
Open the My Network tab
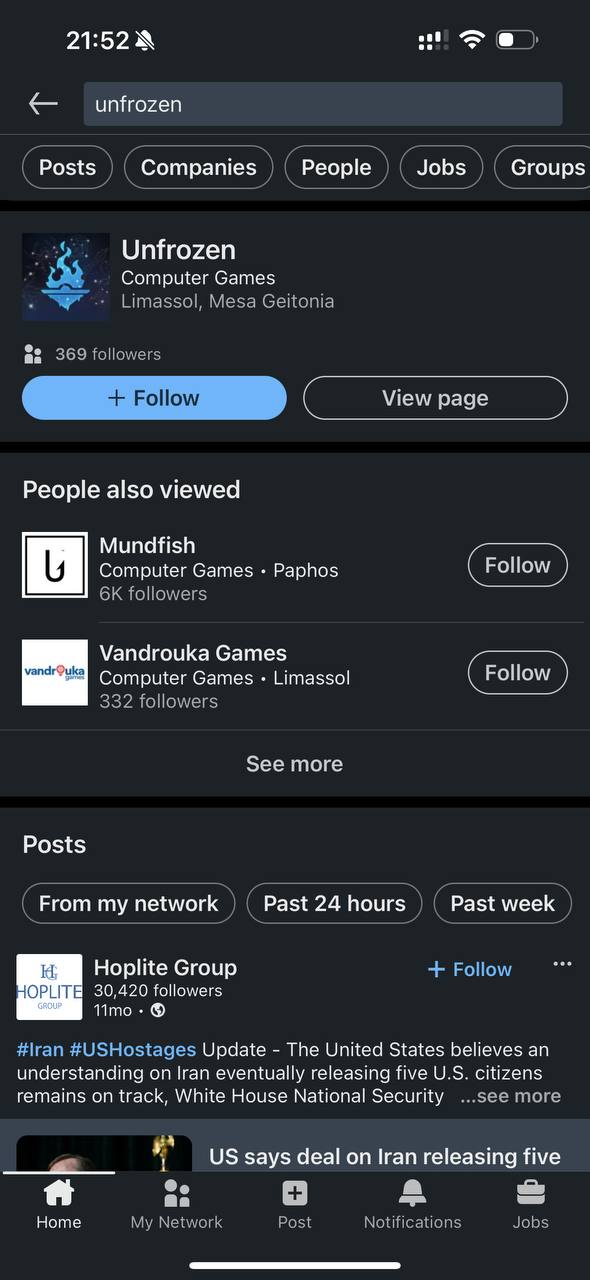coord(177,1204)
